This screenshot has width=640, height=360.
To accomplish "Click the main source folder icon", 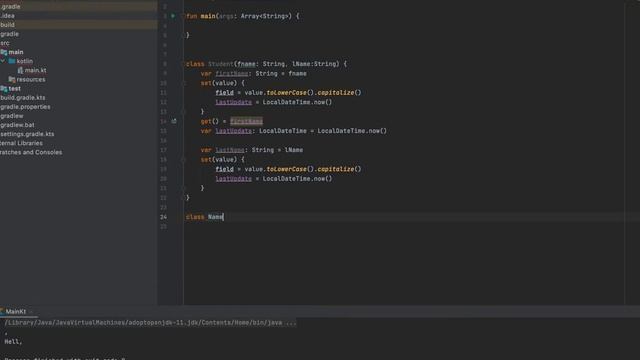I will (x=4, y=52).
